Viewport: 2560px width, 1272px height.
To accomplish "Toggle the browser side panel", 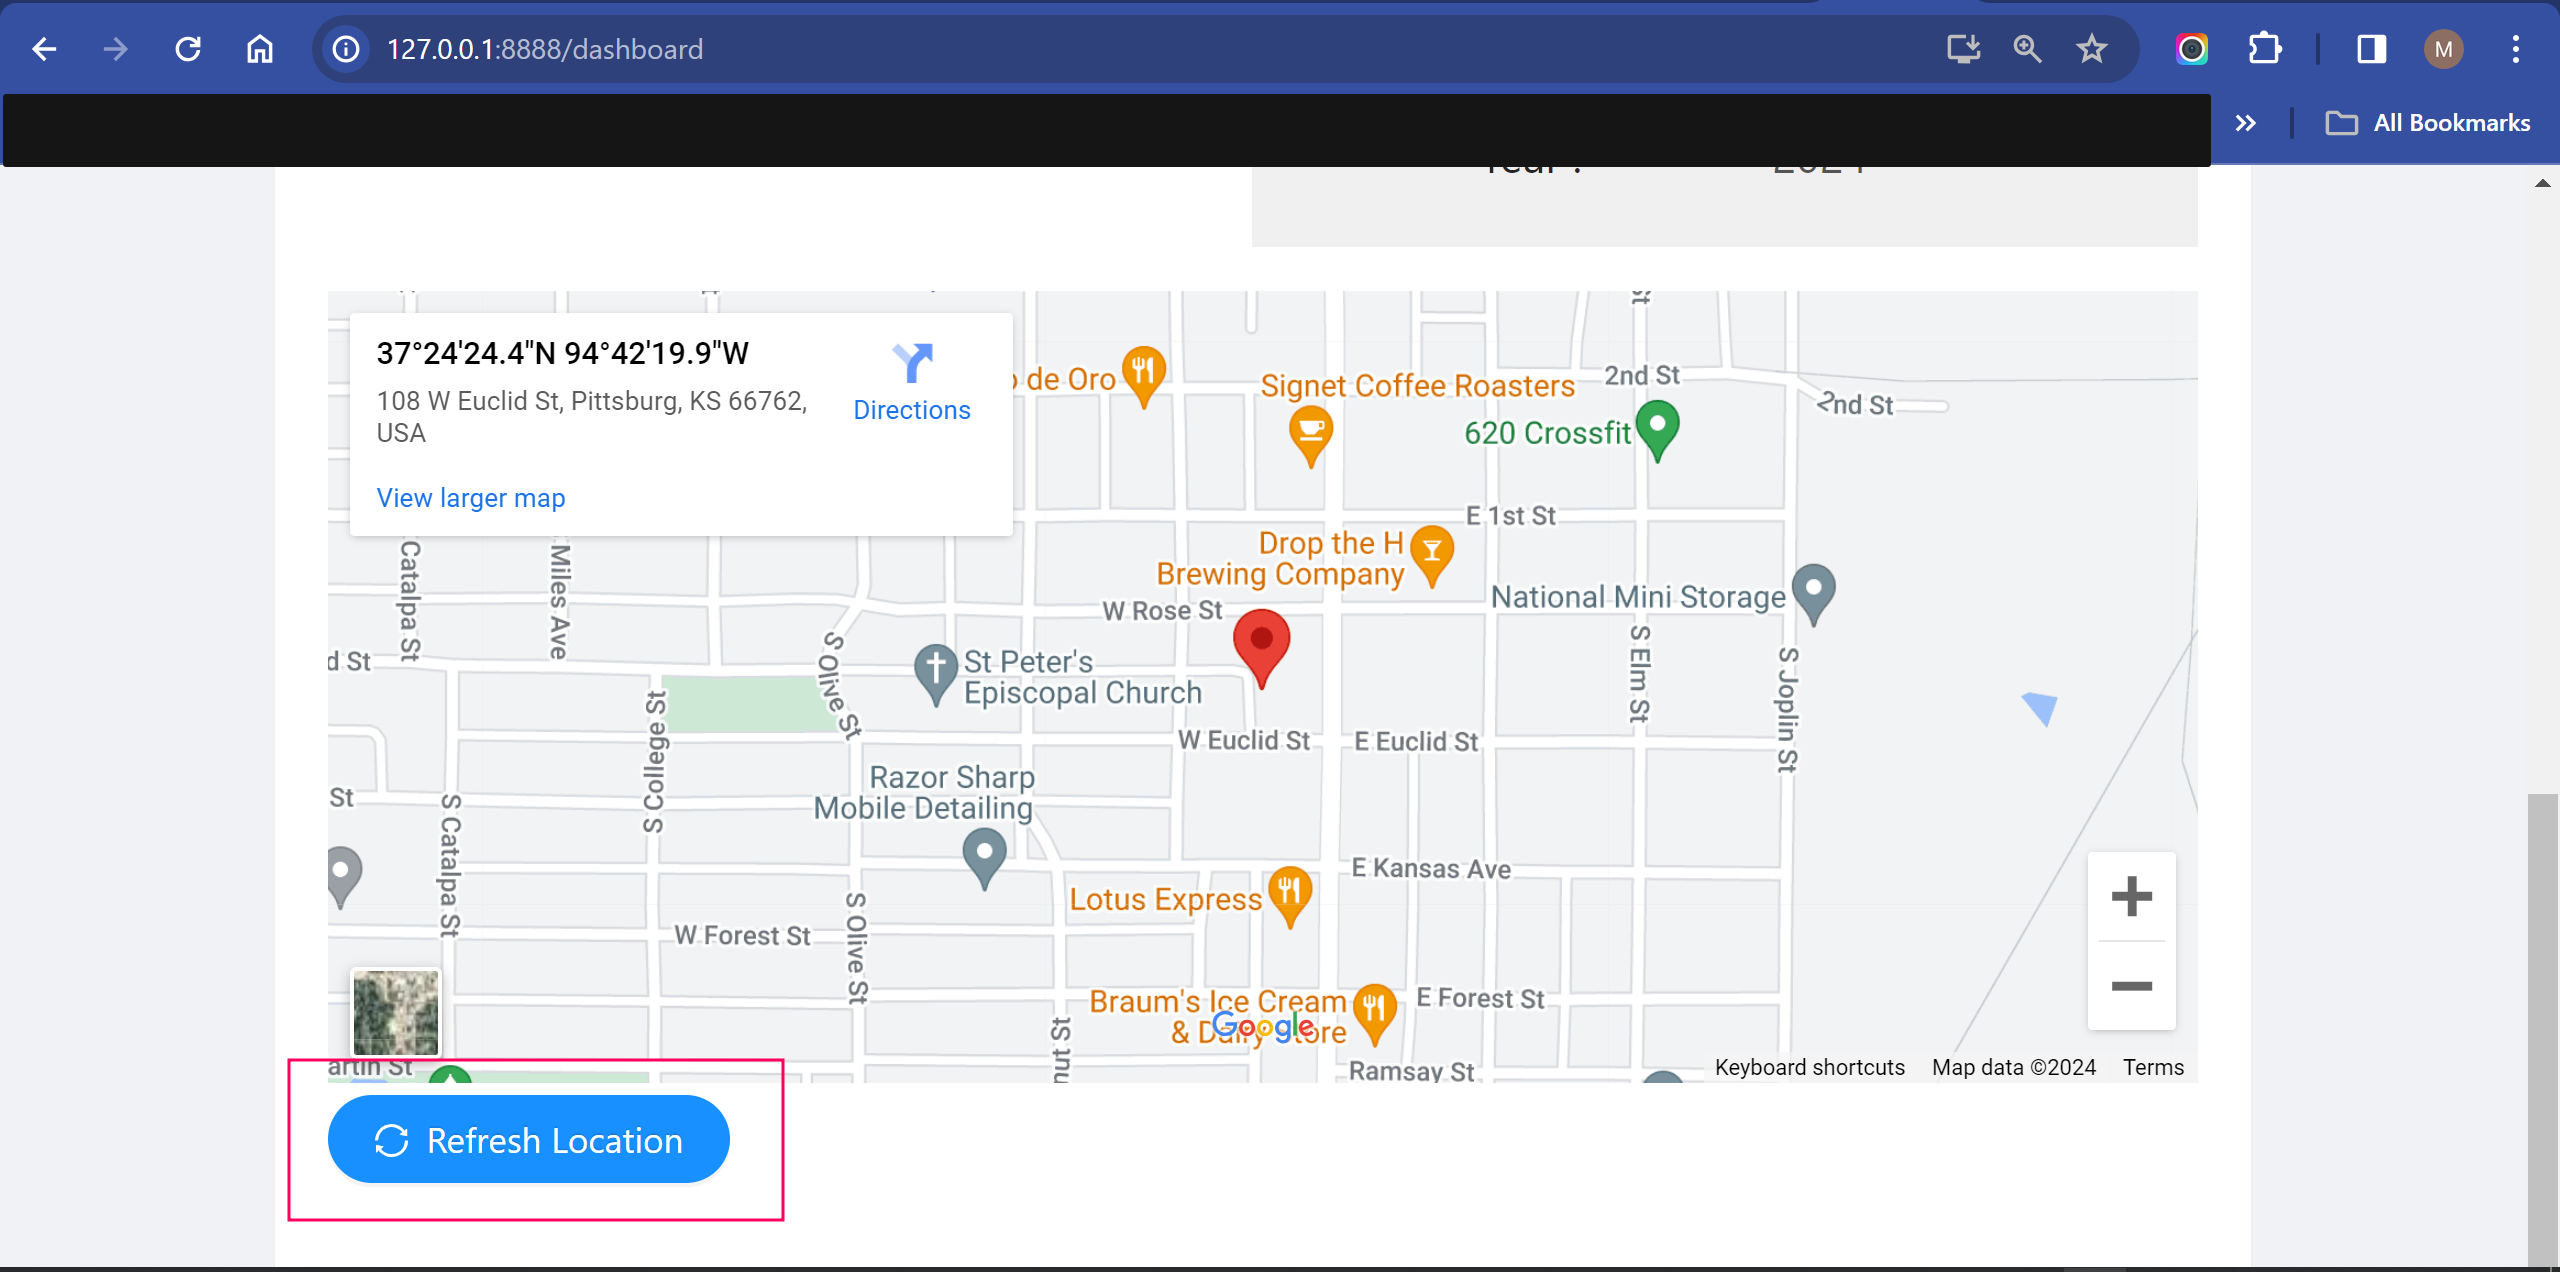I will click(x=2371, y=49).
